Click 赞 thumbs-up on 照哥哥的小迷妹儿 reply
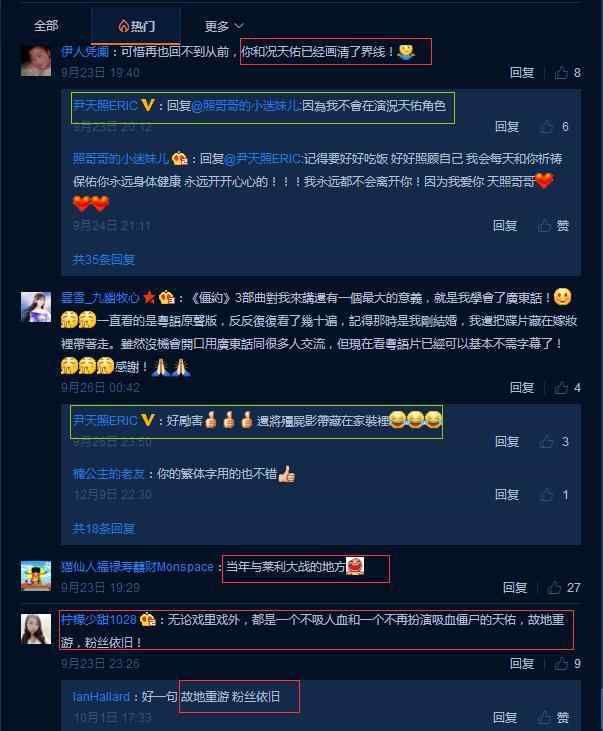The height and width of the screenshot is (731, 603). pyautogui.click(x=554, y=226)
